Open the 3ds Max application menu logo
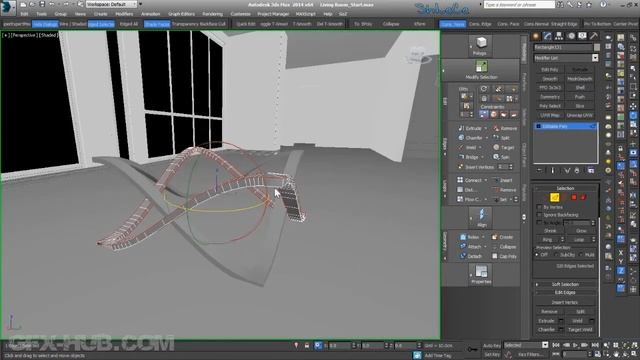Image resolution: width=640 pixels, height=360 pixels. (x=7, y=7)
